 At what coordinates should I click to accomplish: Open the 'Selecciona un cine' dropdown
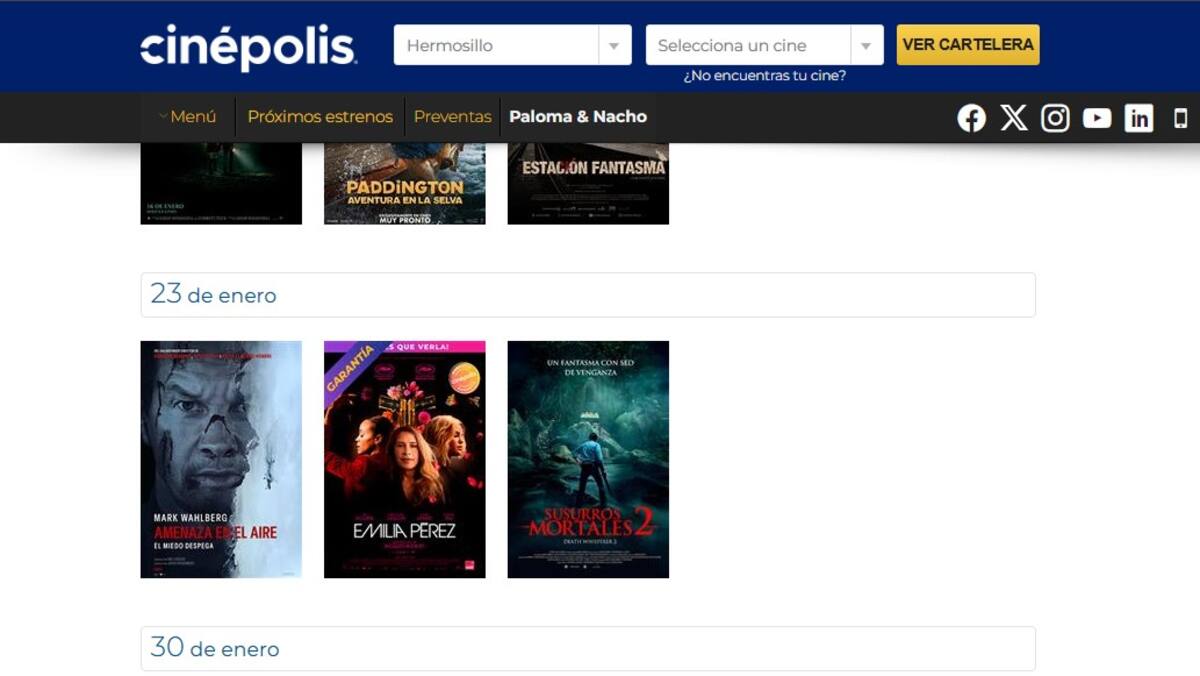click(x=764, y=45)
